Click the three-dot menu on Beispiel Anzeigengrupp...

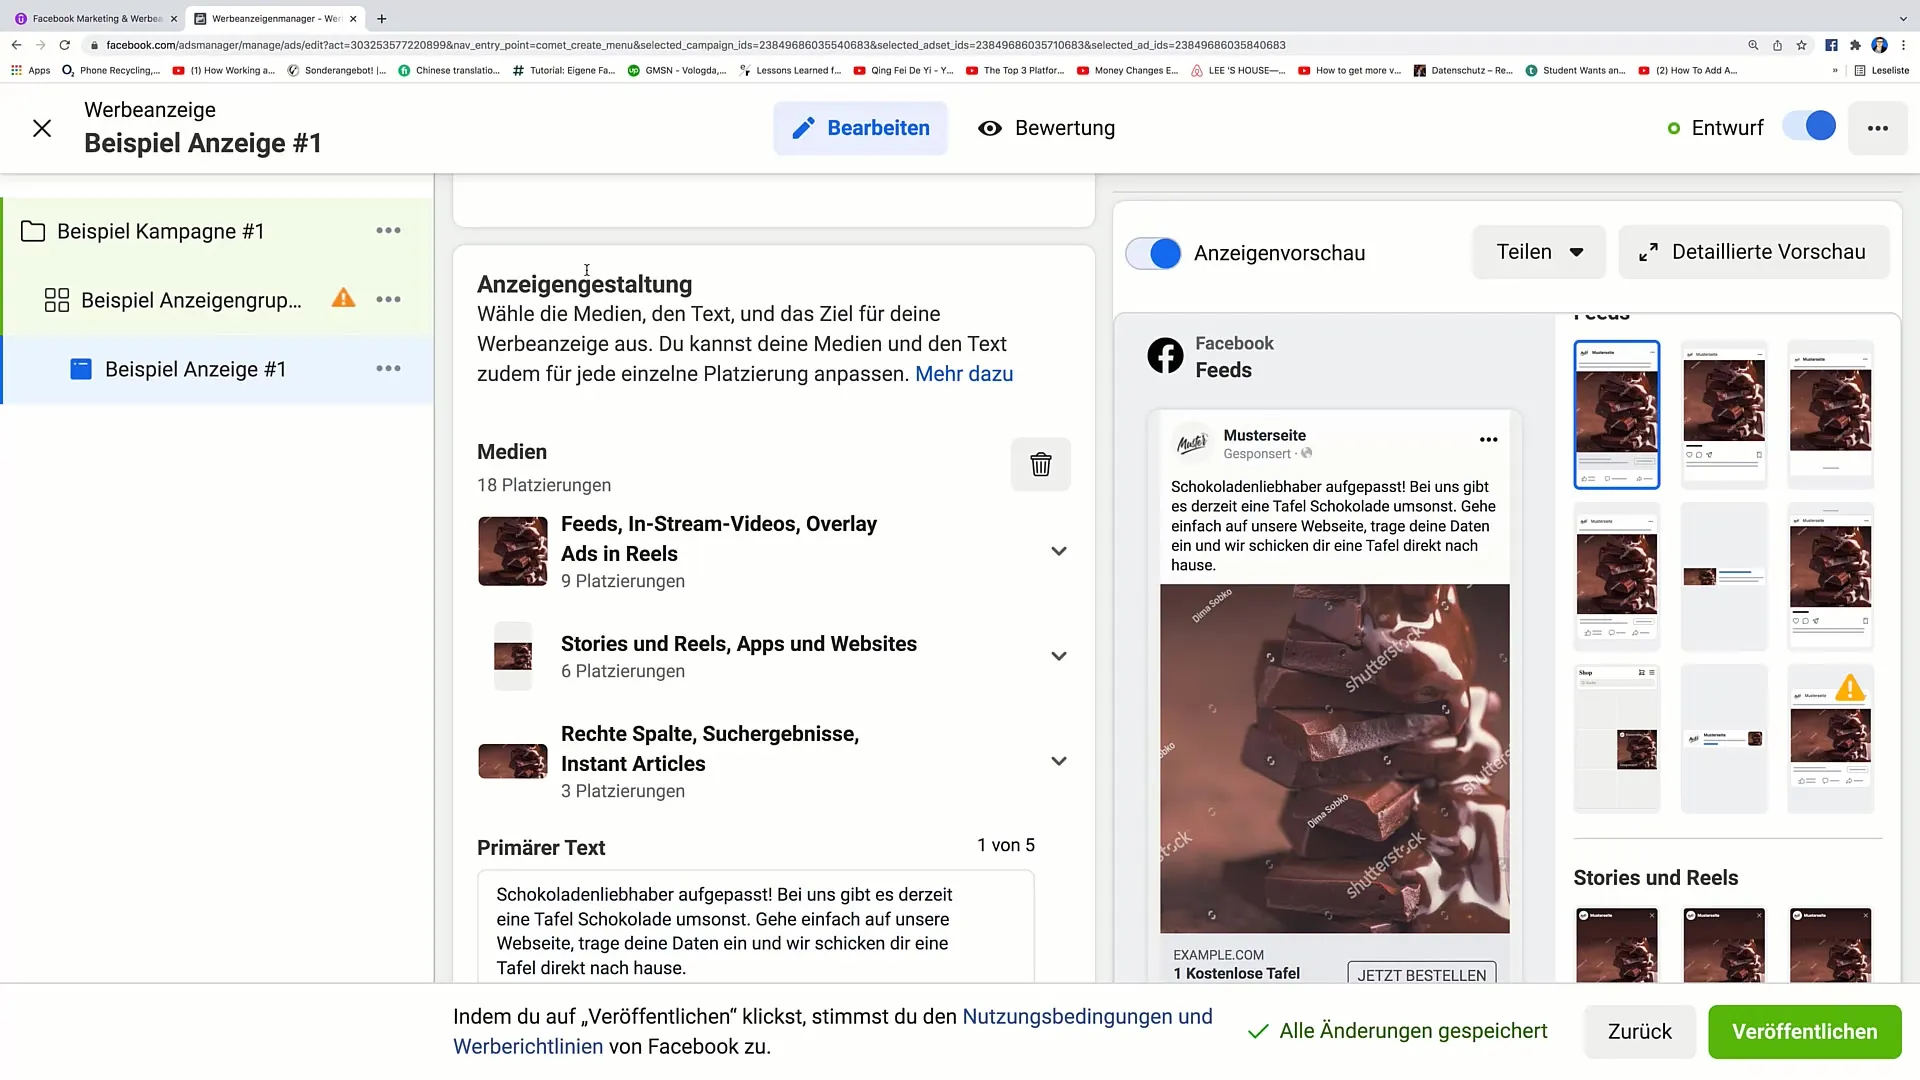[x=388, y=299]
